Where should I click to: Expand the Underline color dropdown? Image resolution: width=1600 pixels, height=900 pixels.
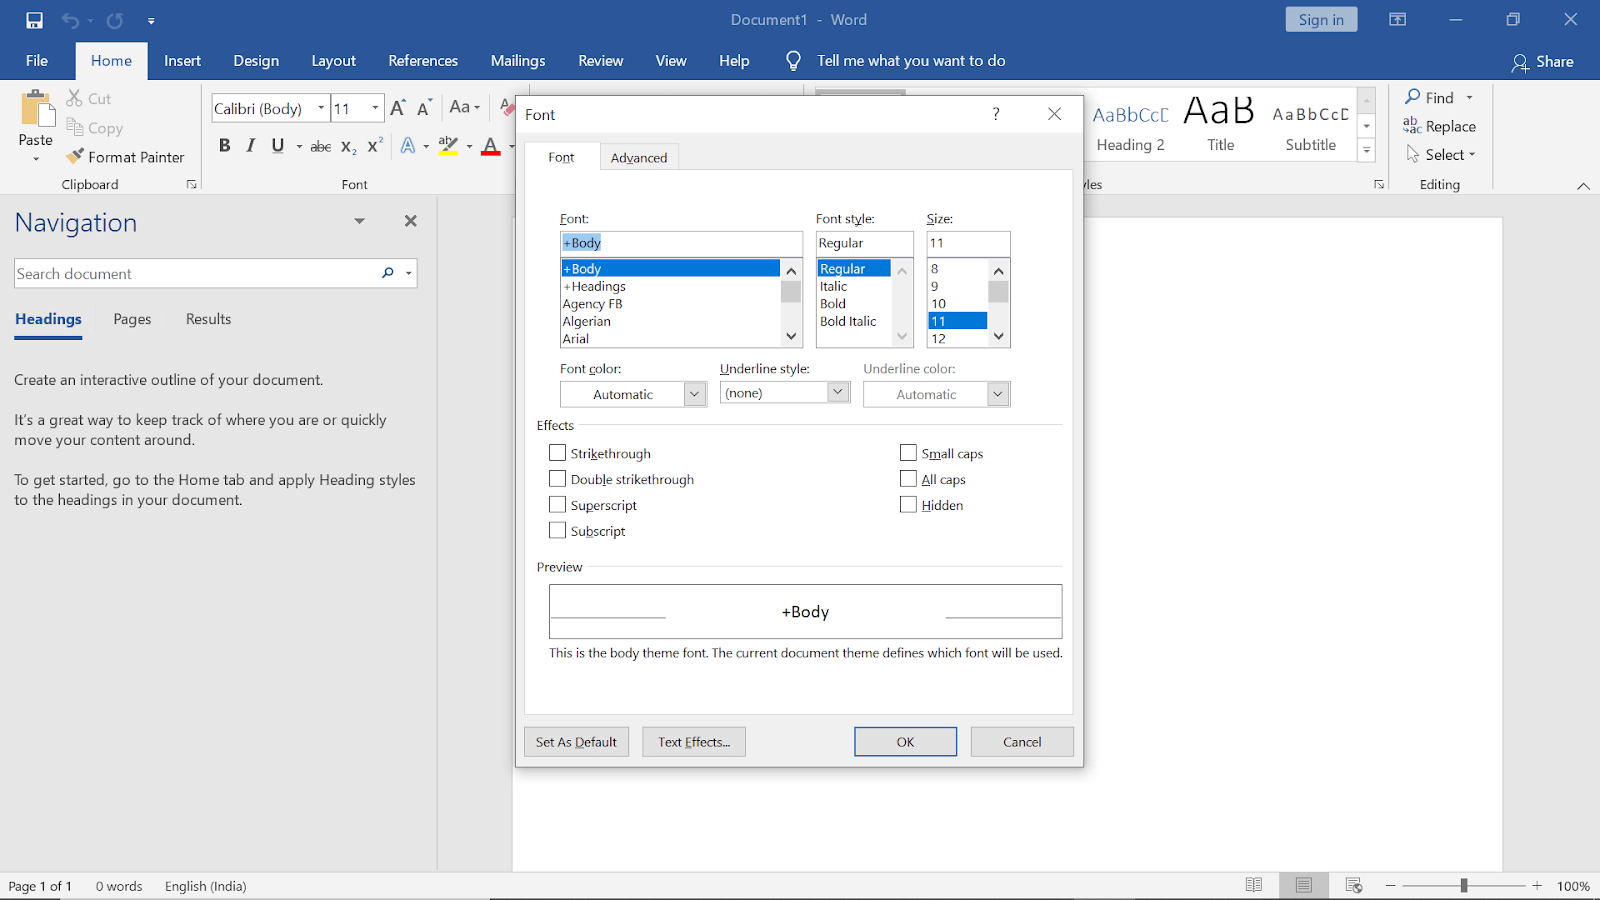pos(997,393)
